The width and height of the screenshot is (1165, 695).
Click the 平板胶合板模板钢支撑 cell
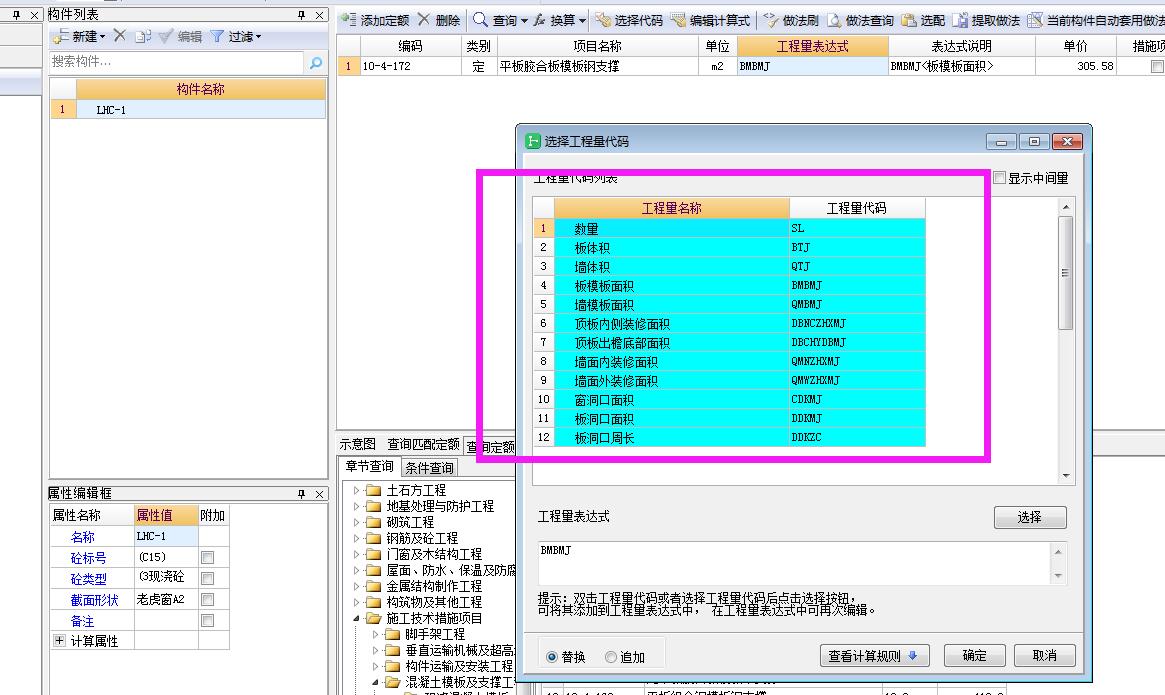point(597,66)
